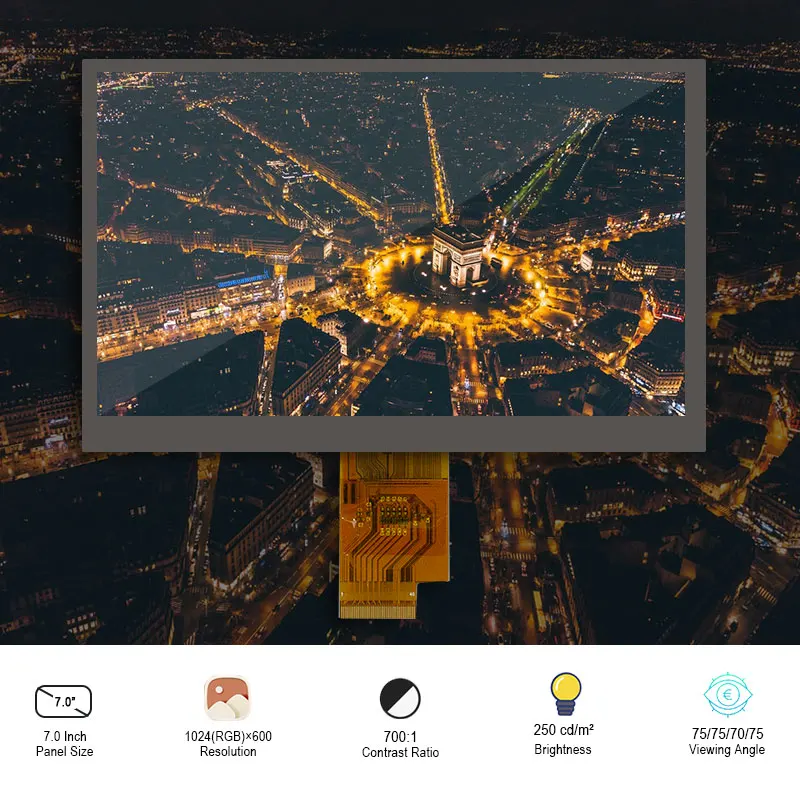
Task: Click the '250 cd/m² Brightness' text
Action: [x=563, y=739]
